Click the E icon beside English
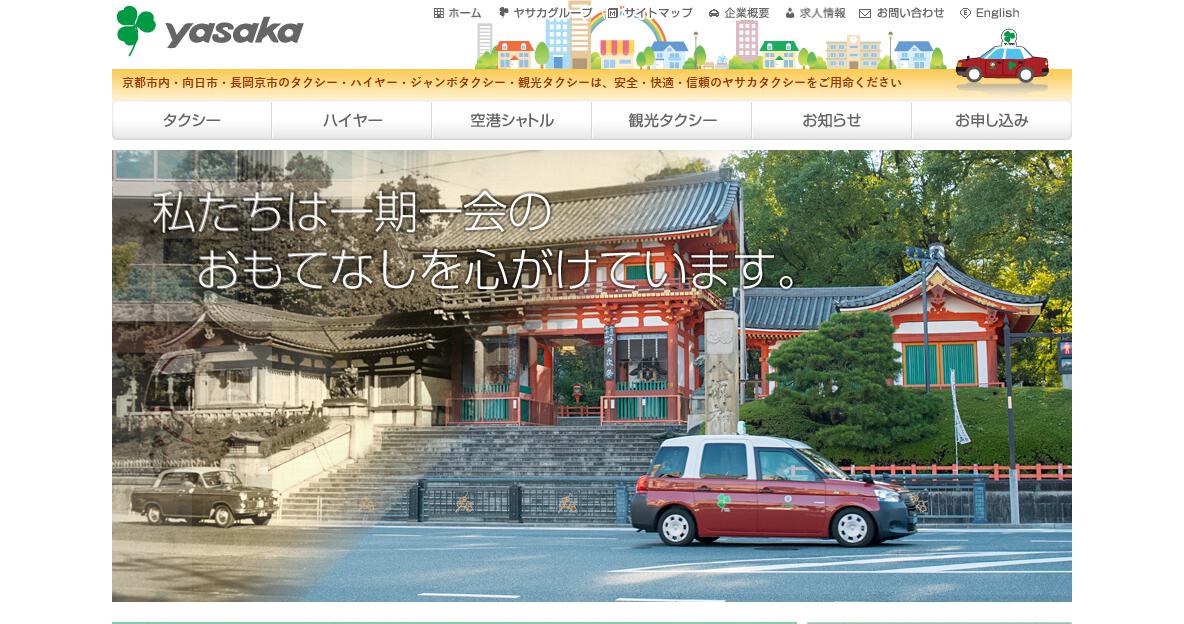 (x=965, y=13)
